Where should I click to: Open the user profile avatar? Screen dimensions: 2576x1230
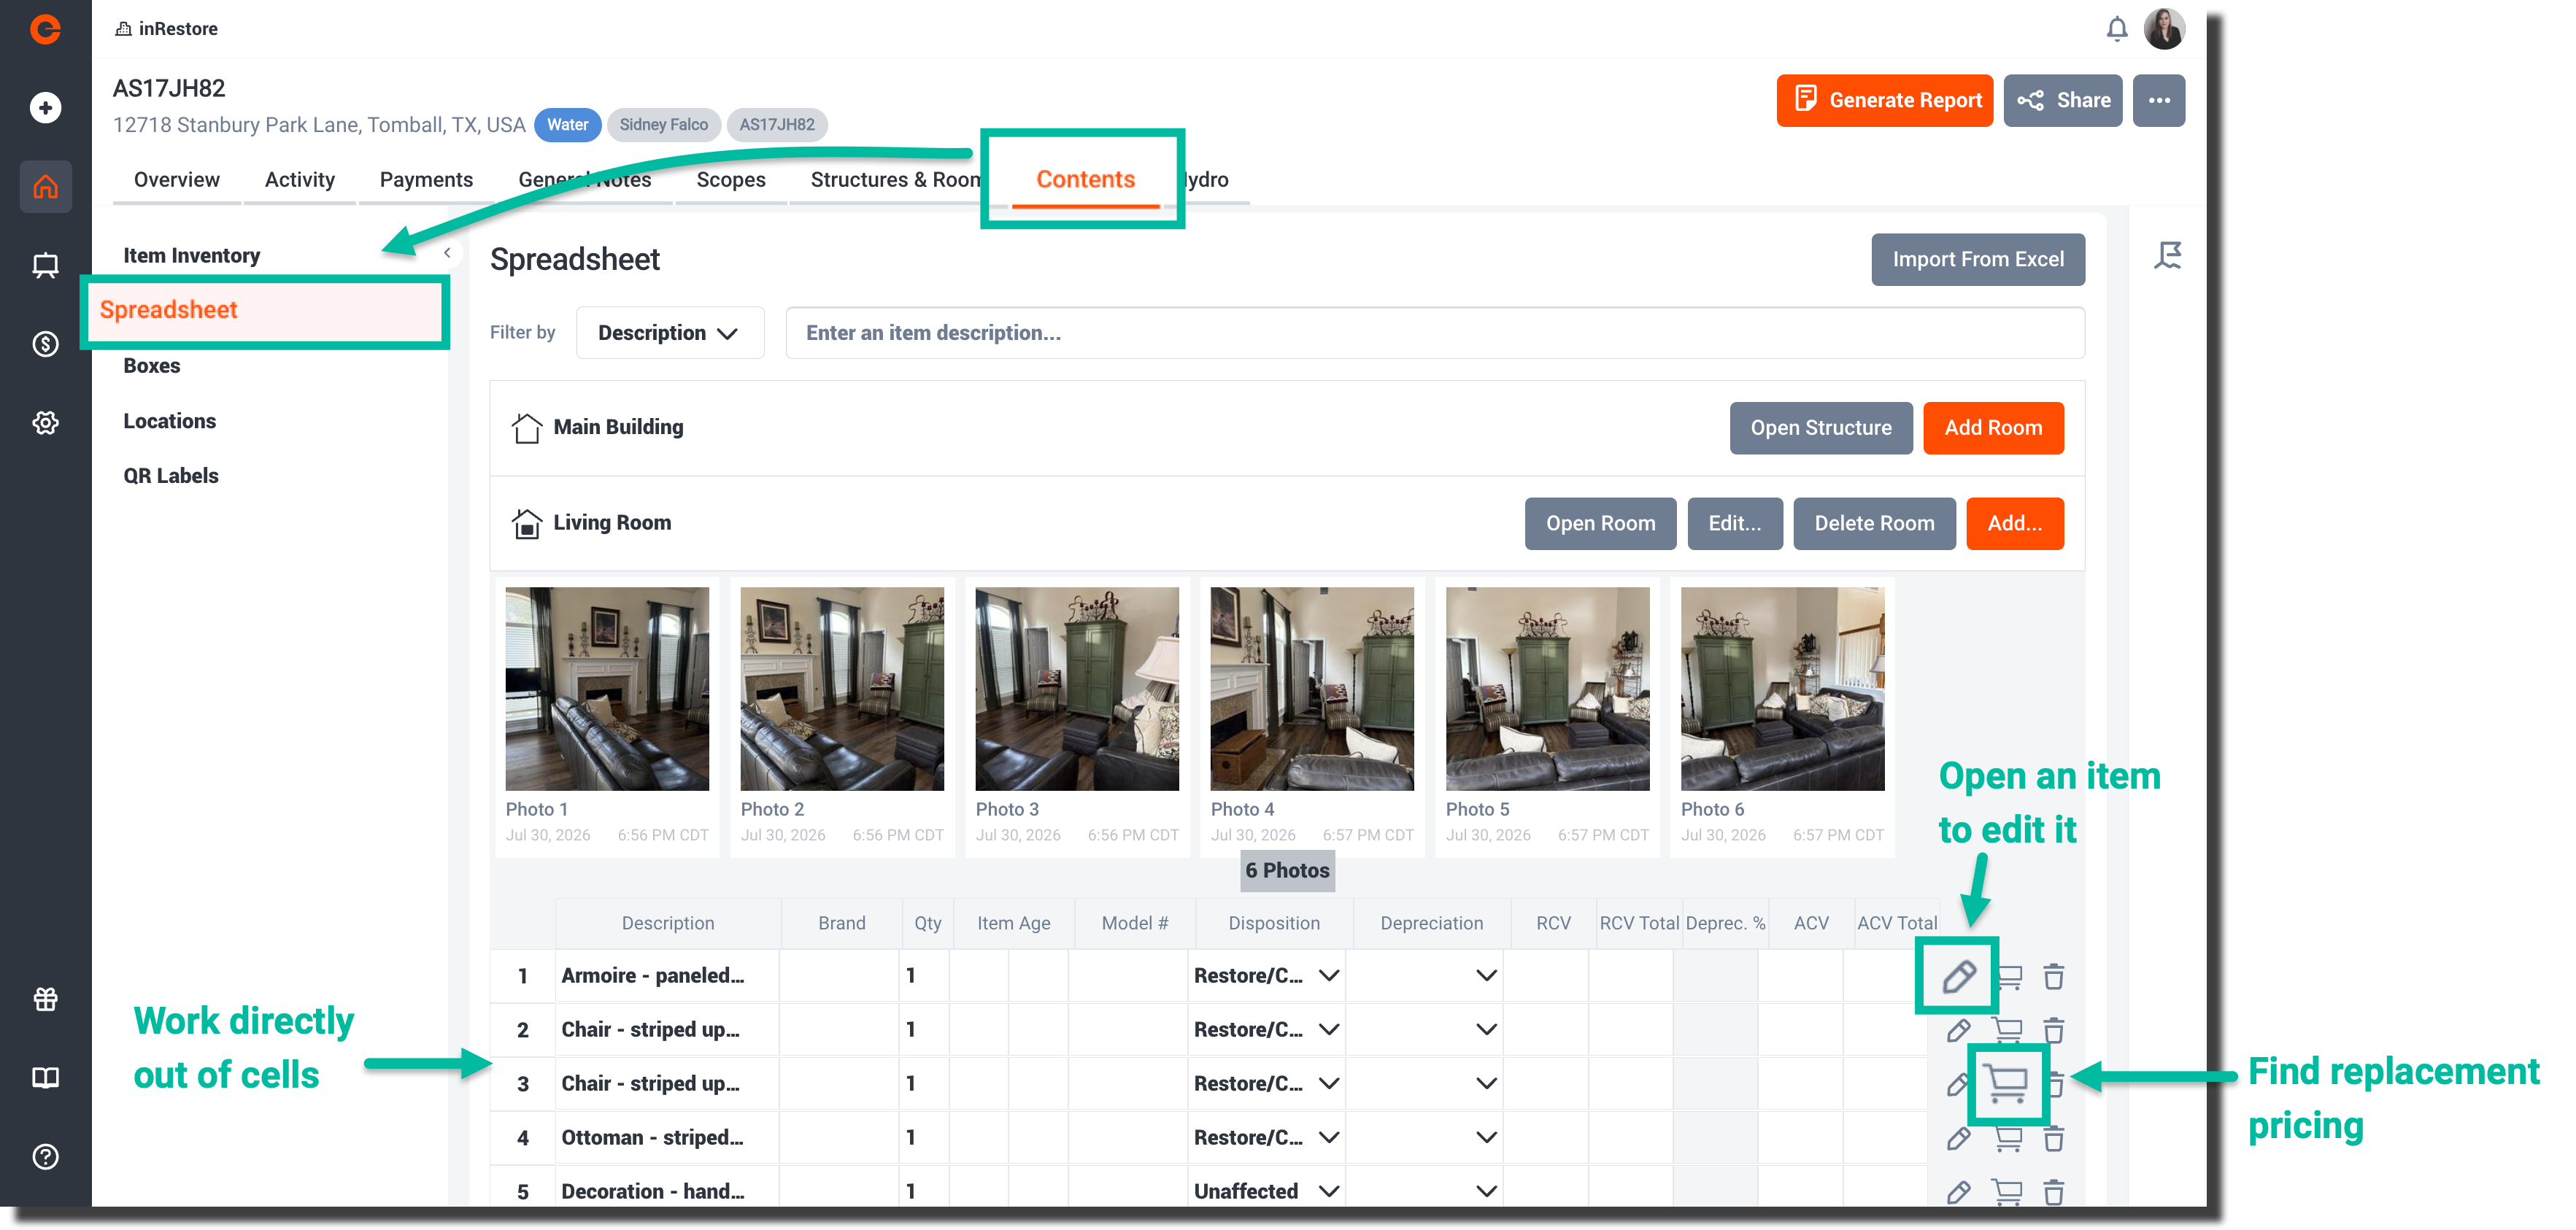[2164, 29]
